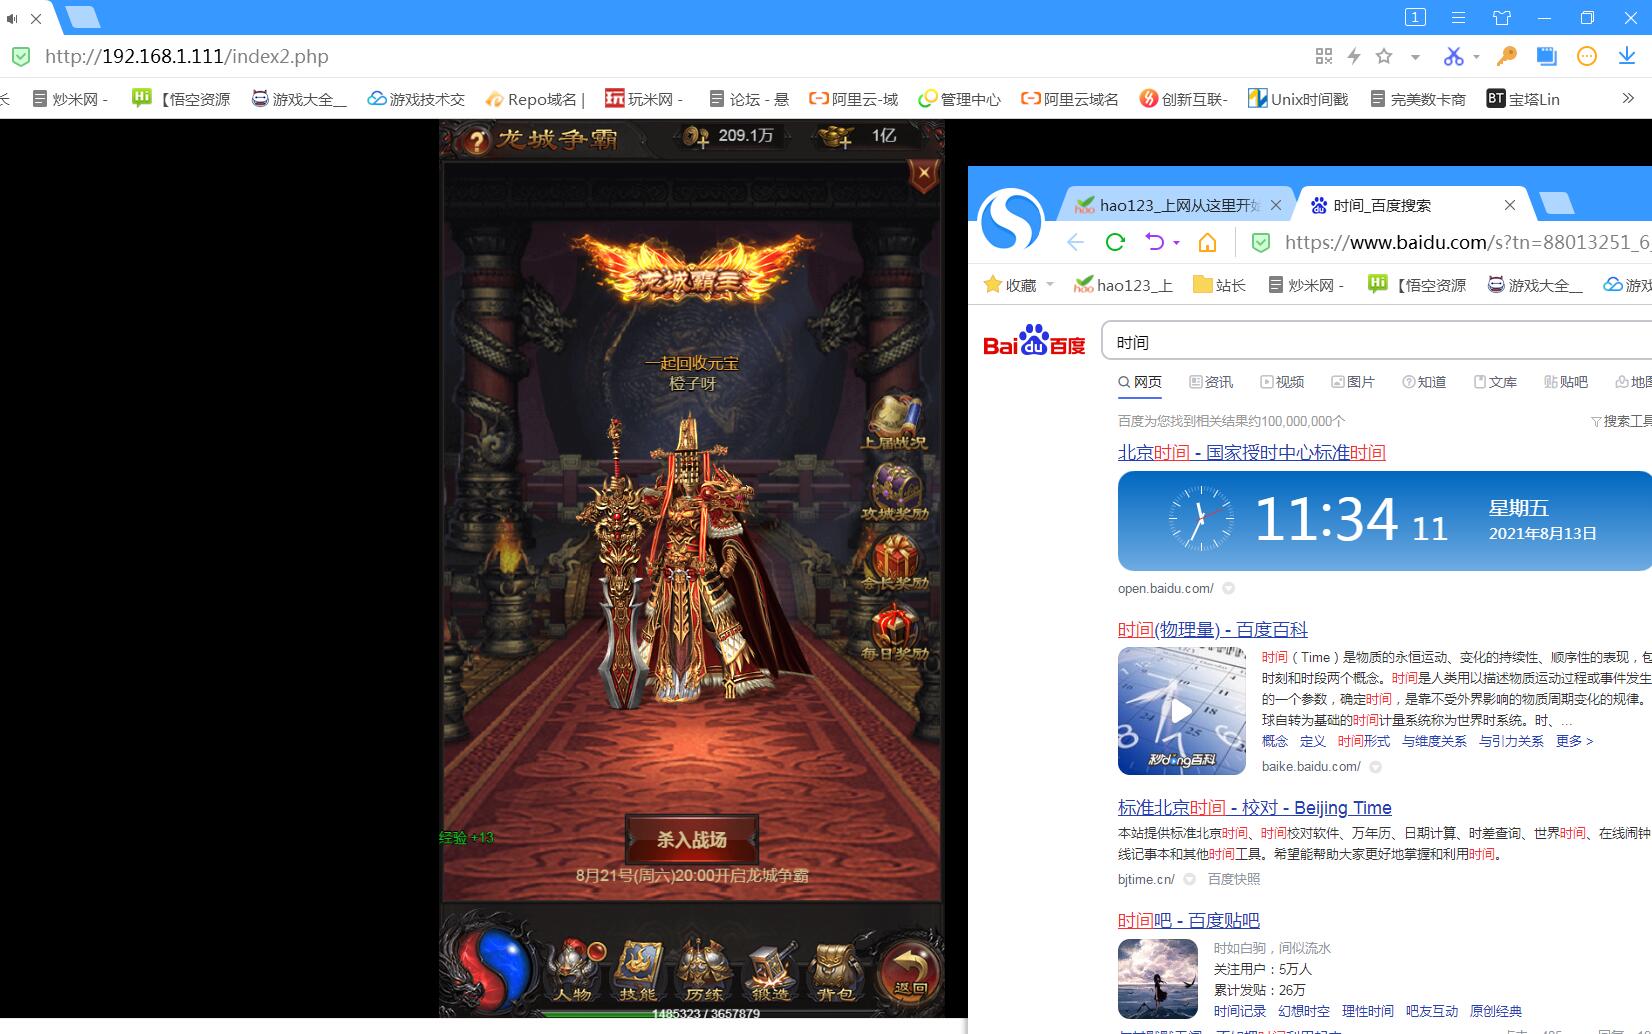The image size is (1652, 1034).
Task: Open the 人物 character icon in game bar
Action: click(x=573, y=968)
